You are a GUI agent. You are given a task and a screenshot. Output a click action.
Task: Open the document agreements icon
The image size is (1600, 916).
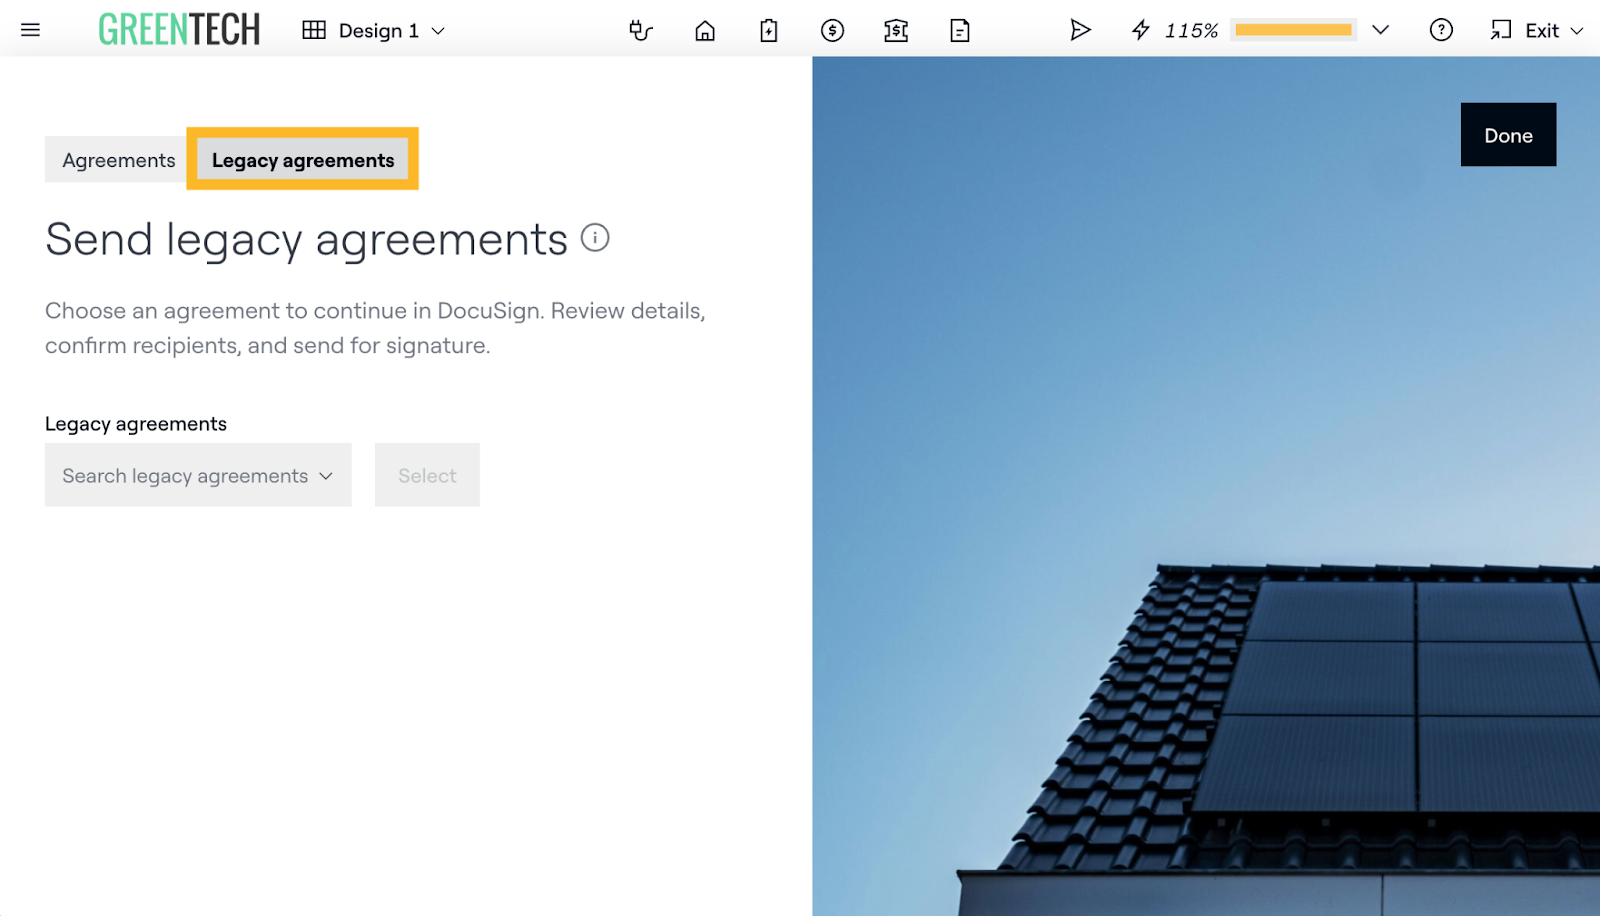click(x=960, y=31)
